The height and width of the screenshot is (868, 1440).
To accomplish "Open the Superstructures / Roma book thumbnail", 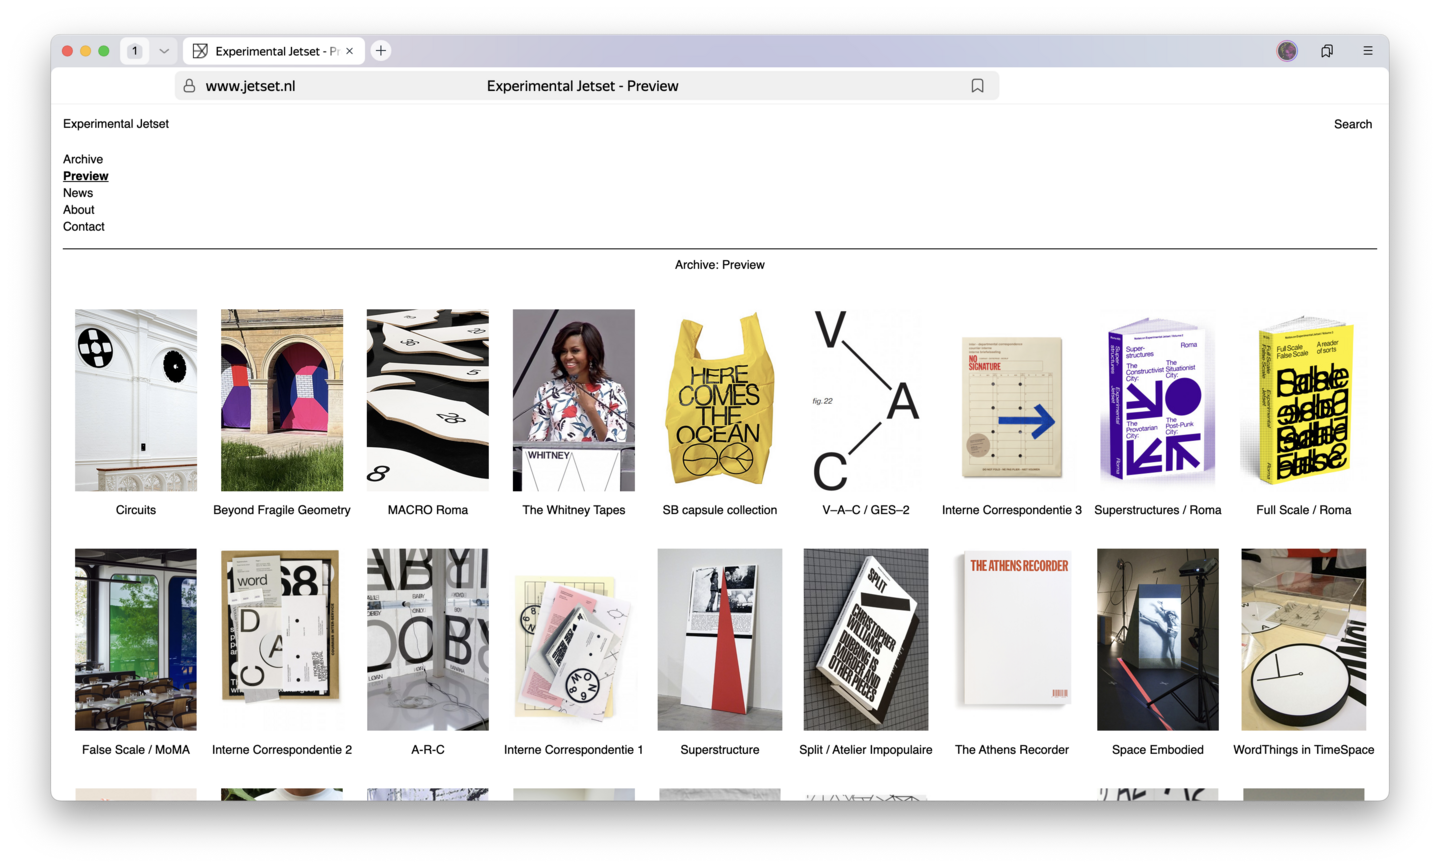I will 1158,400.
